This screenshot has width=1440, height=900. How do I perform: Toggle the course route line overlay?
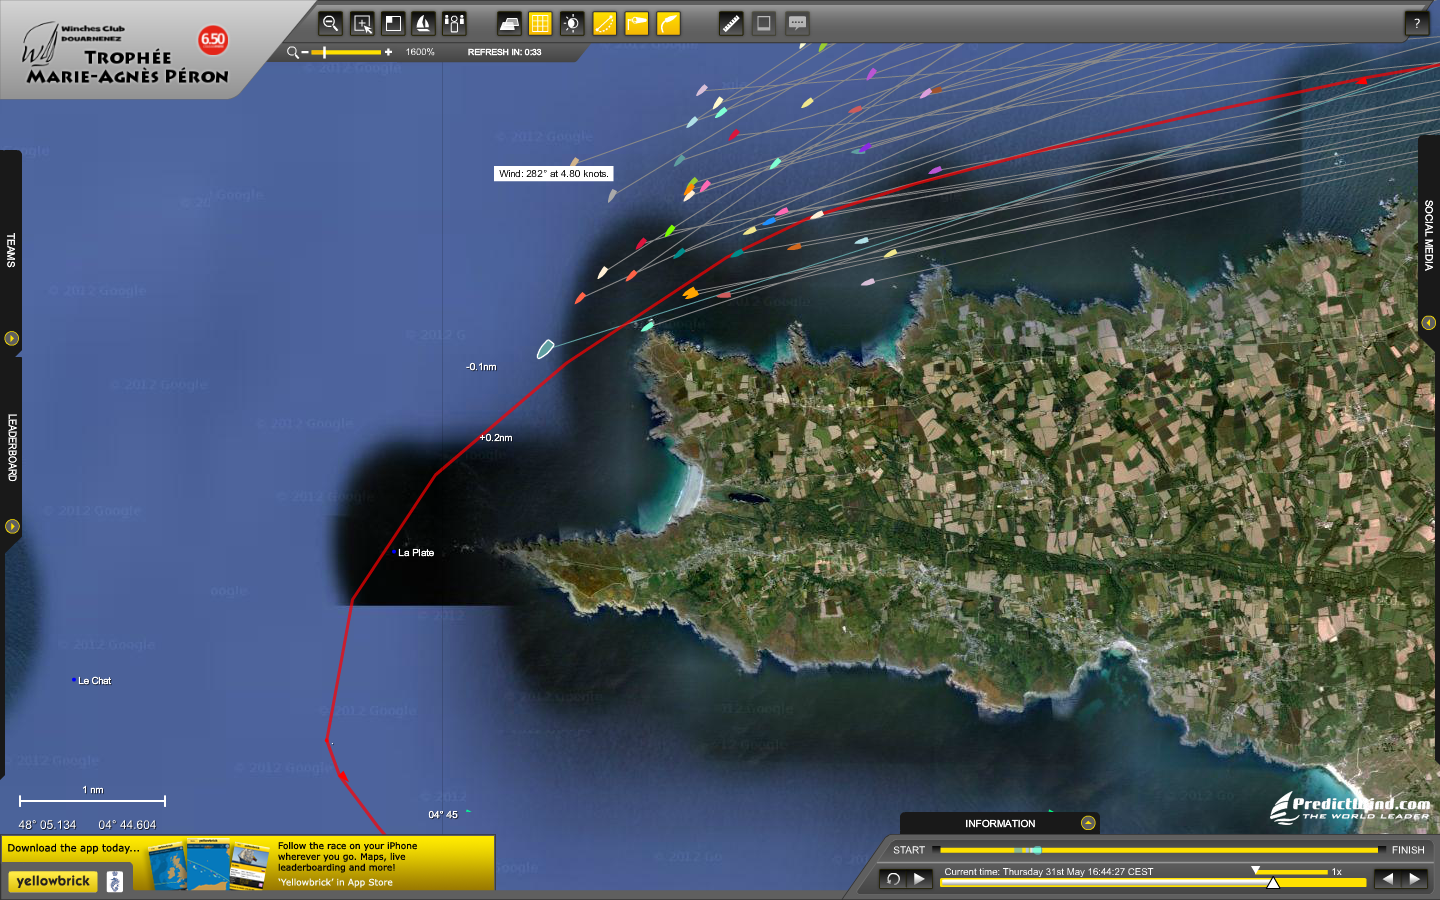pos(604,23)
